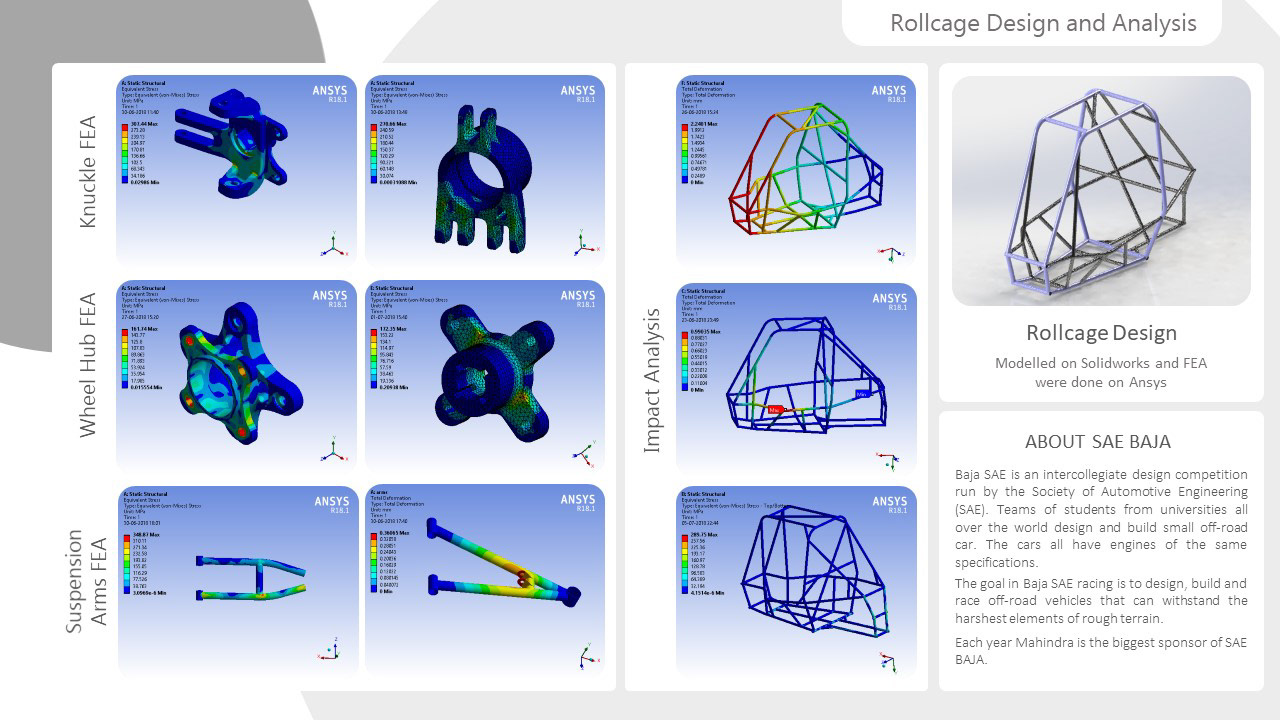
Task: Click the Rollcage Design and Analysis title
Action: (x=1043, y=23)
